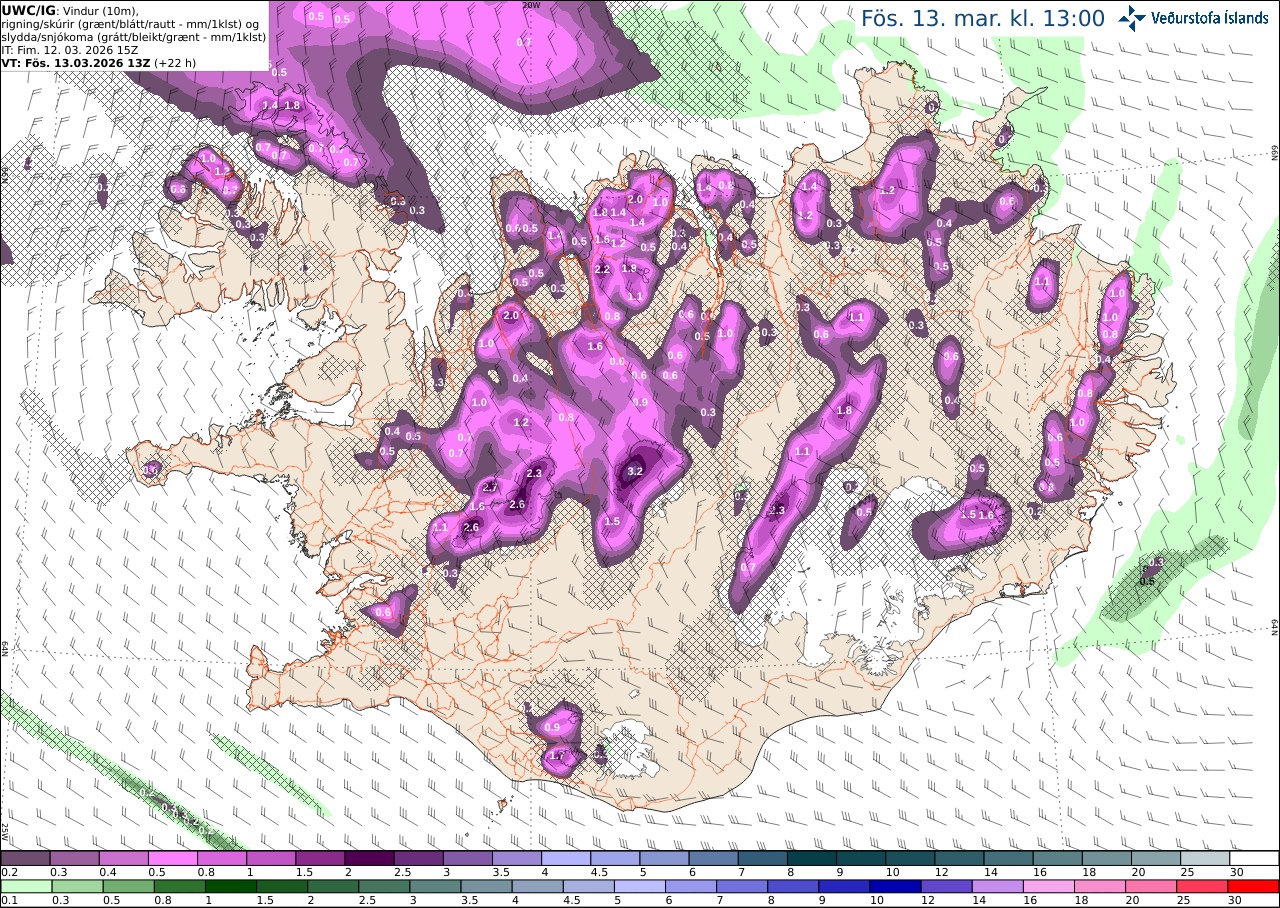Image resolution: width=1280 pixels, height=908 pixels.
Task: Click the 25W longitude label at bottom left
Action: [5, 831]
